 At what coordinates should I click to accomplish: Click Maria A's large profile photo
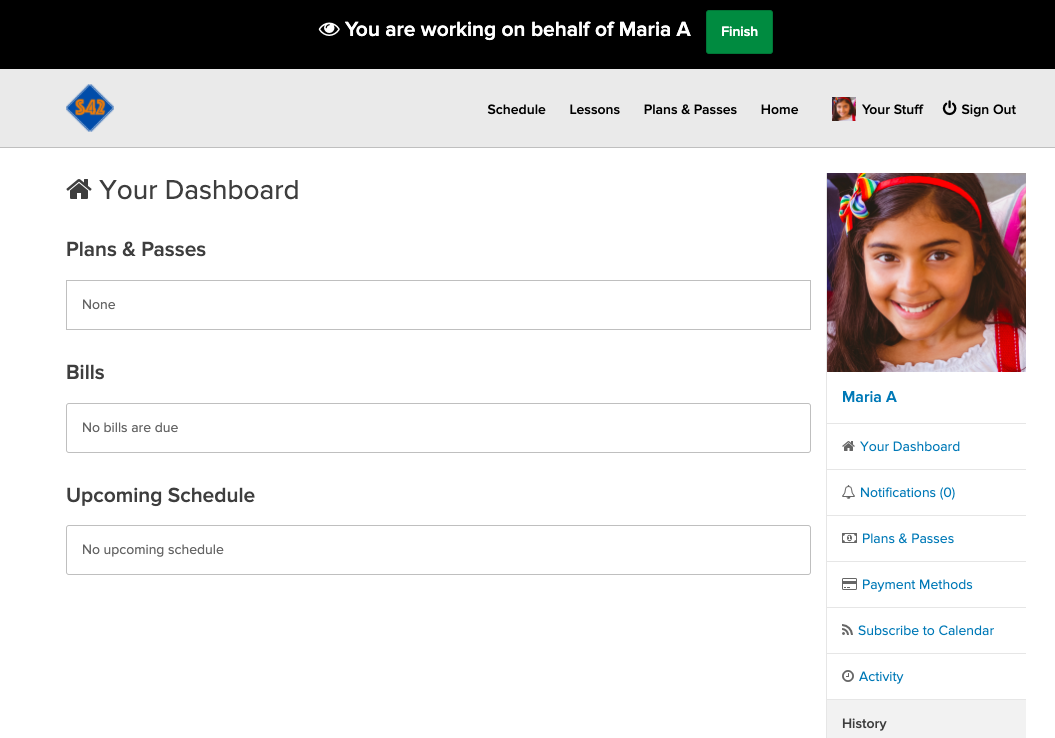coord(926,272)
